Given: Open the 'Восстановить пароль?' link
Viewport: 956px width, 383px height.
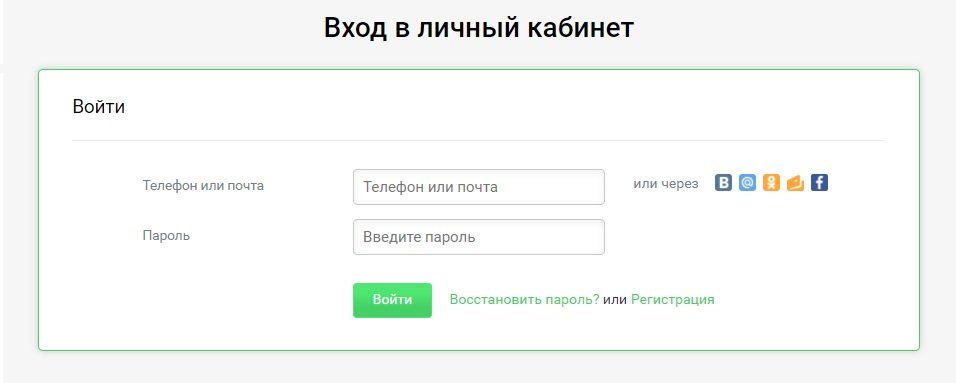Looking at the screenshot, I should coord(524,299).
